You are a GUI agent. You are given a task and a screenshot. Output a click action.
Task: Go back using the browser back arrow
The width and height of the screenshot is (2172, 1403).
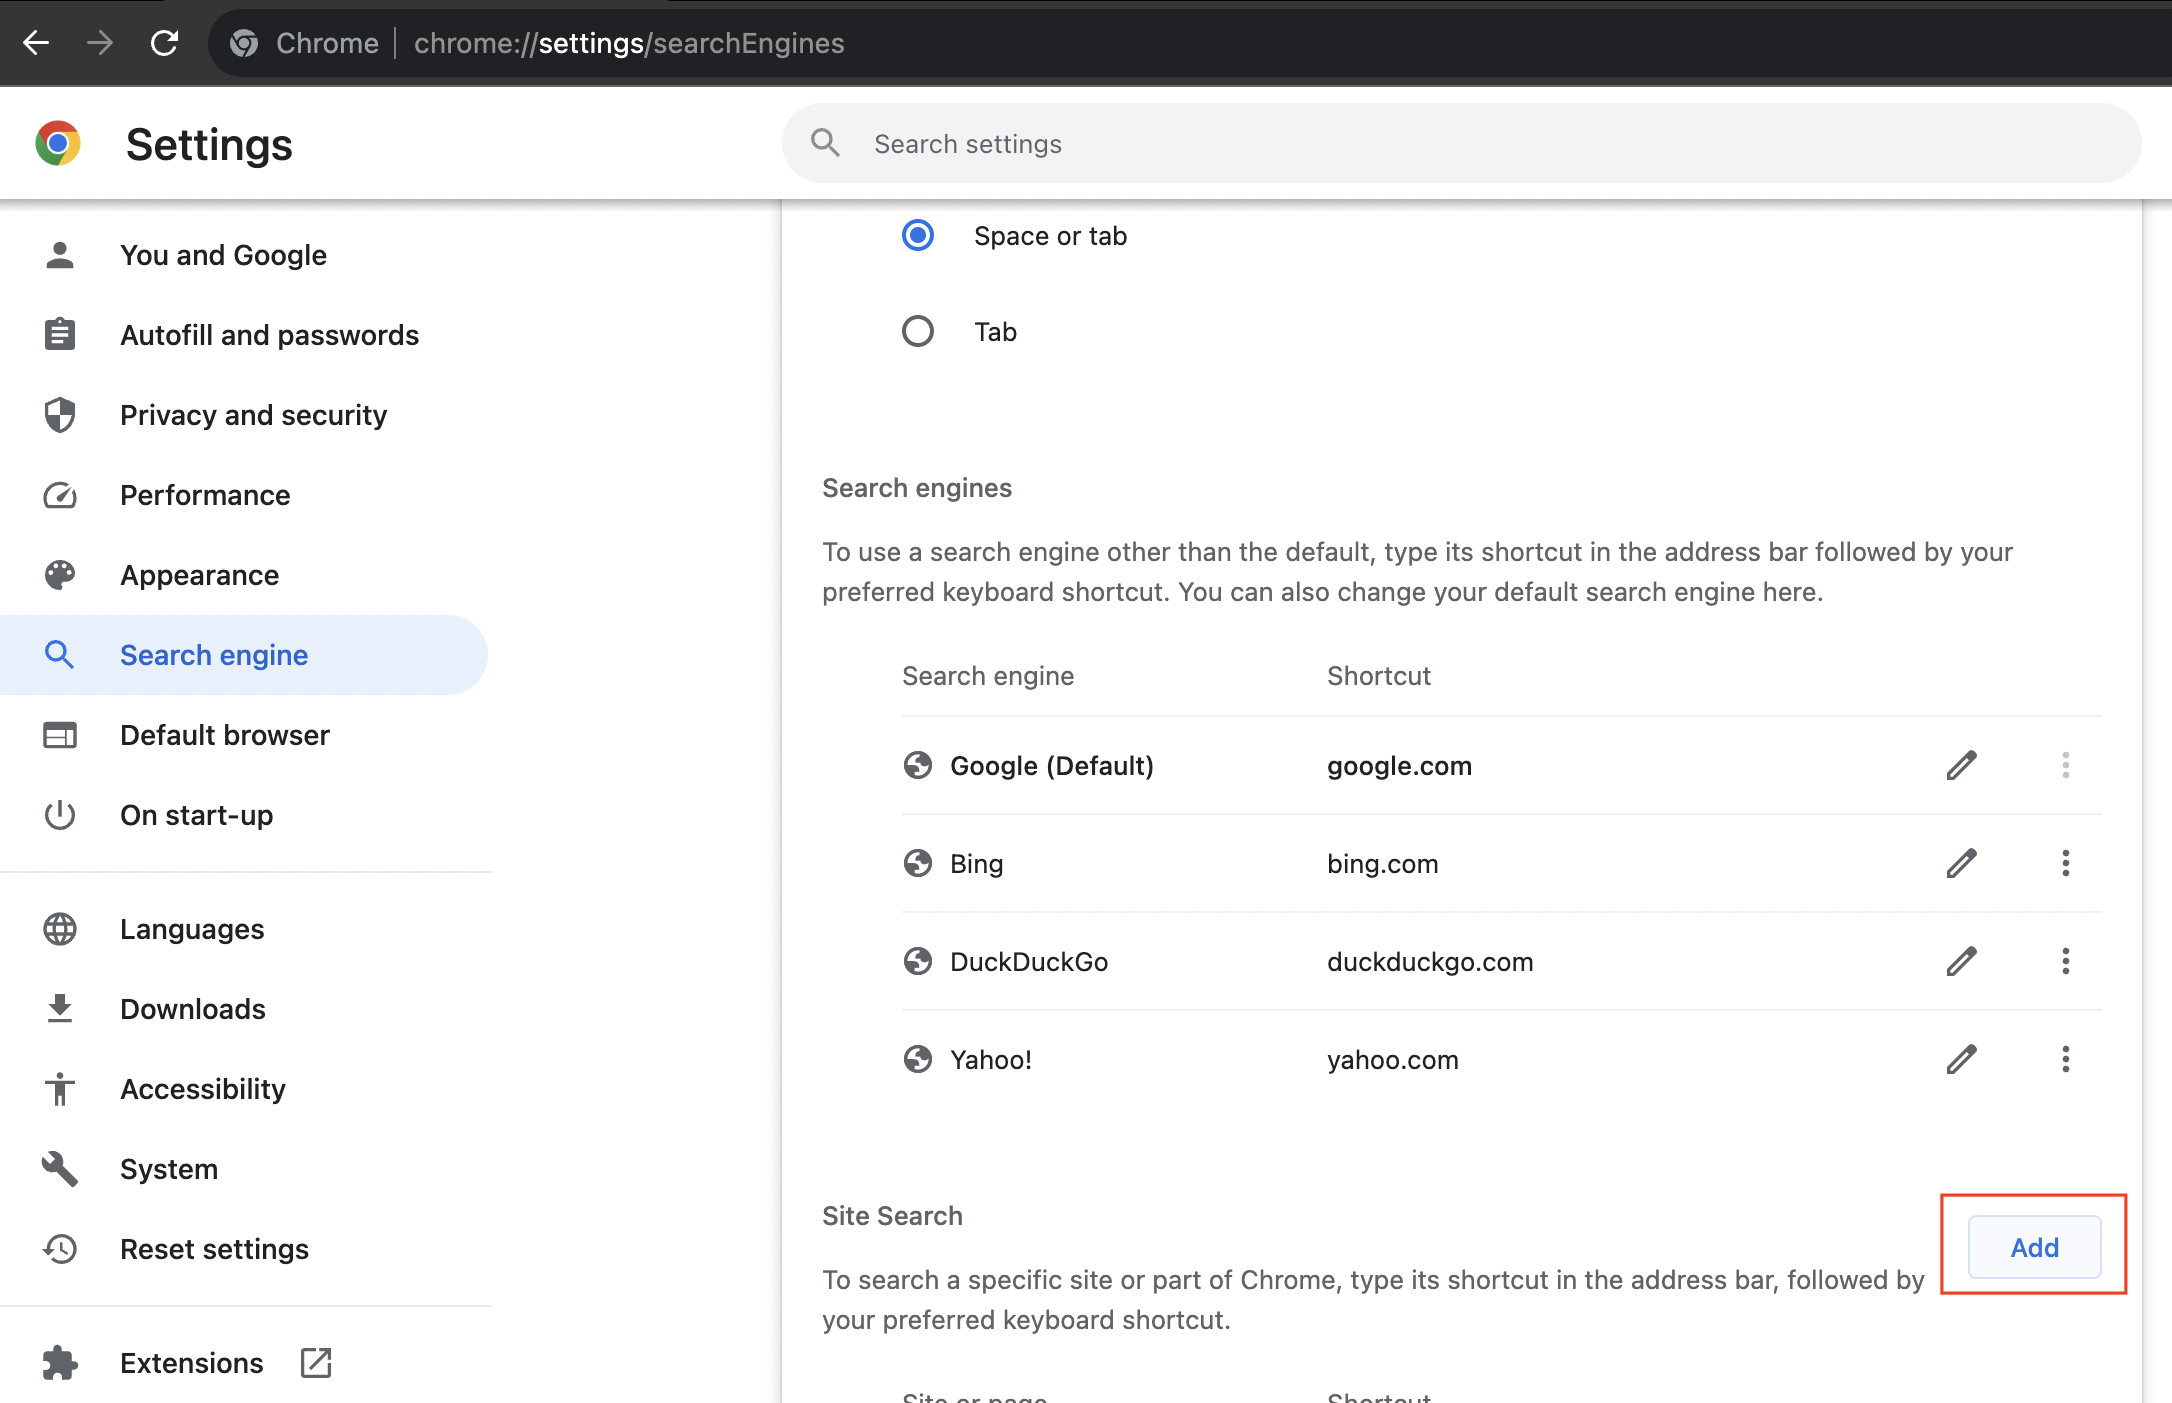pyautogui.click(x=37, y=43)
